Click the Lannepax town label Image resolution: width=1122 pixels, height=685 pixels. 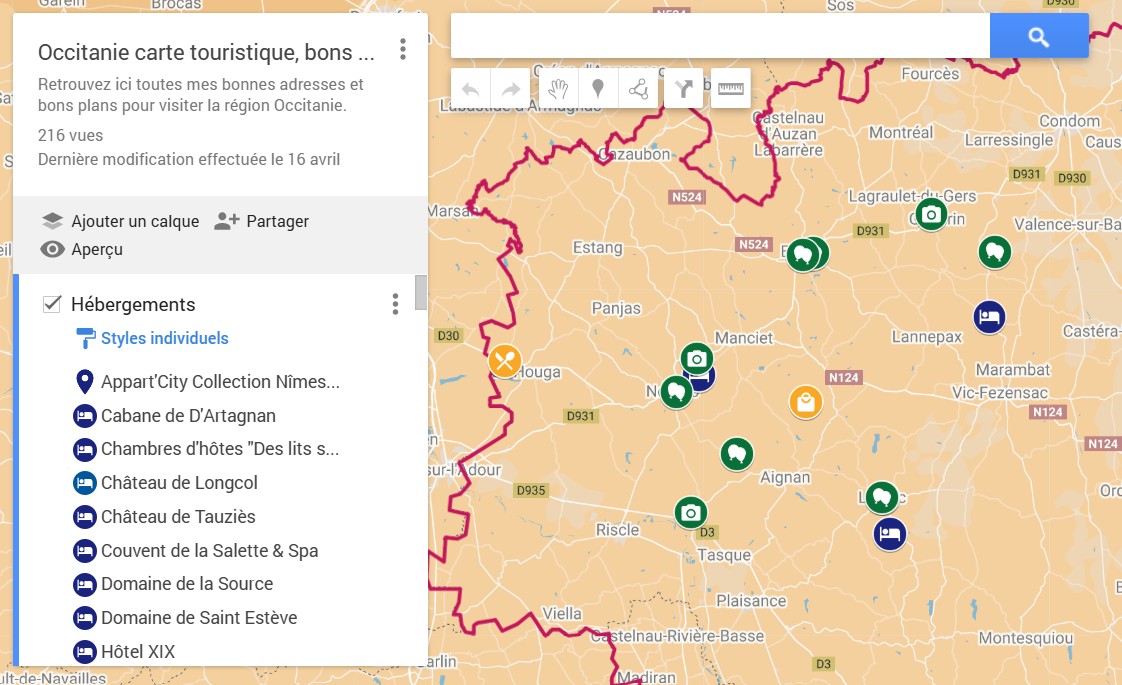(x=927, y=336)
